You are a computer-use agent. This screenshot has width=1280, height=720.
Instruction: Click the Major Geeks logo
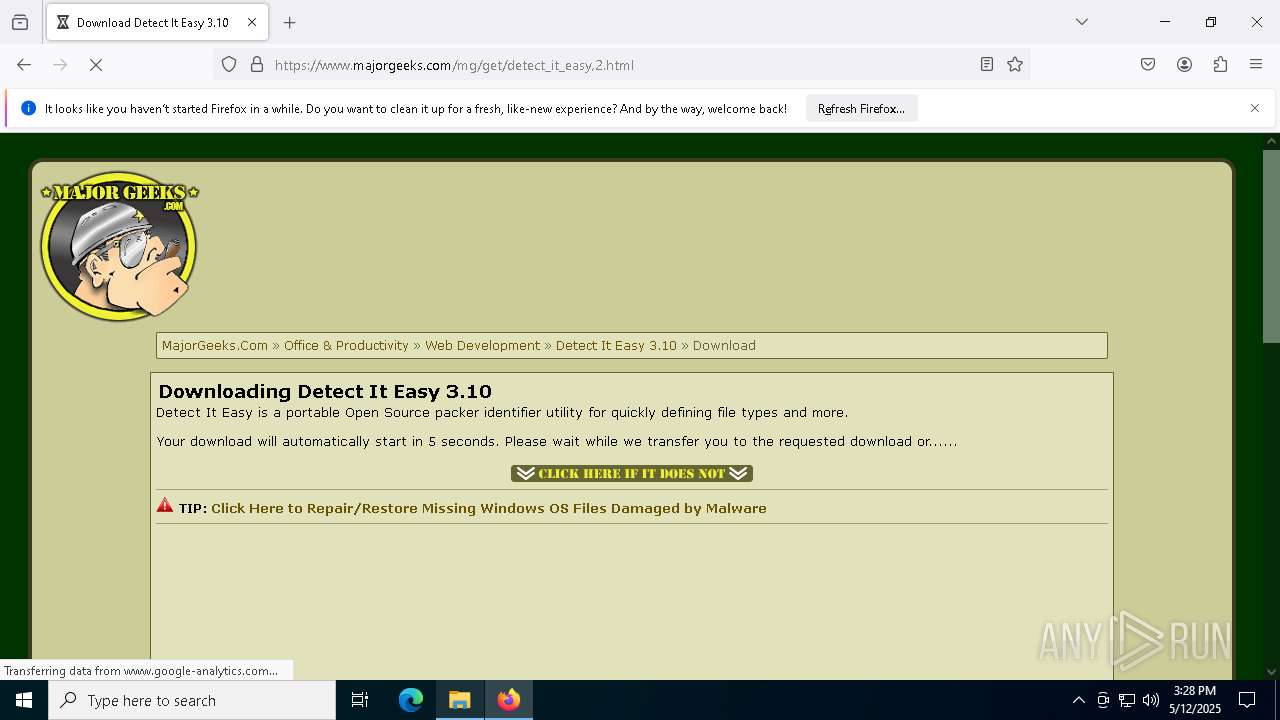pyautogui.click(x=119, y=246)
